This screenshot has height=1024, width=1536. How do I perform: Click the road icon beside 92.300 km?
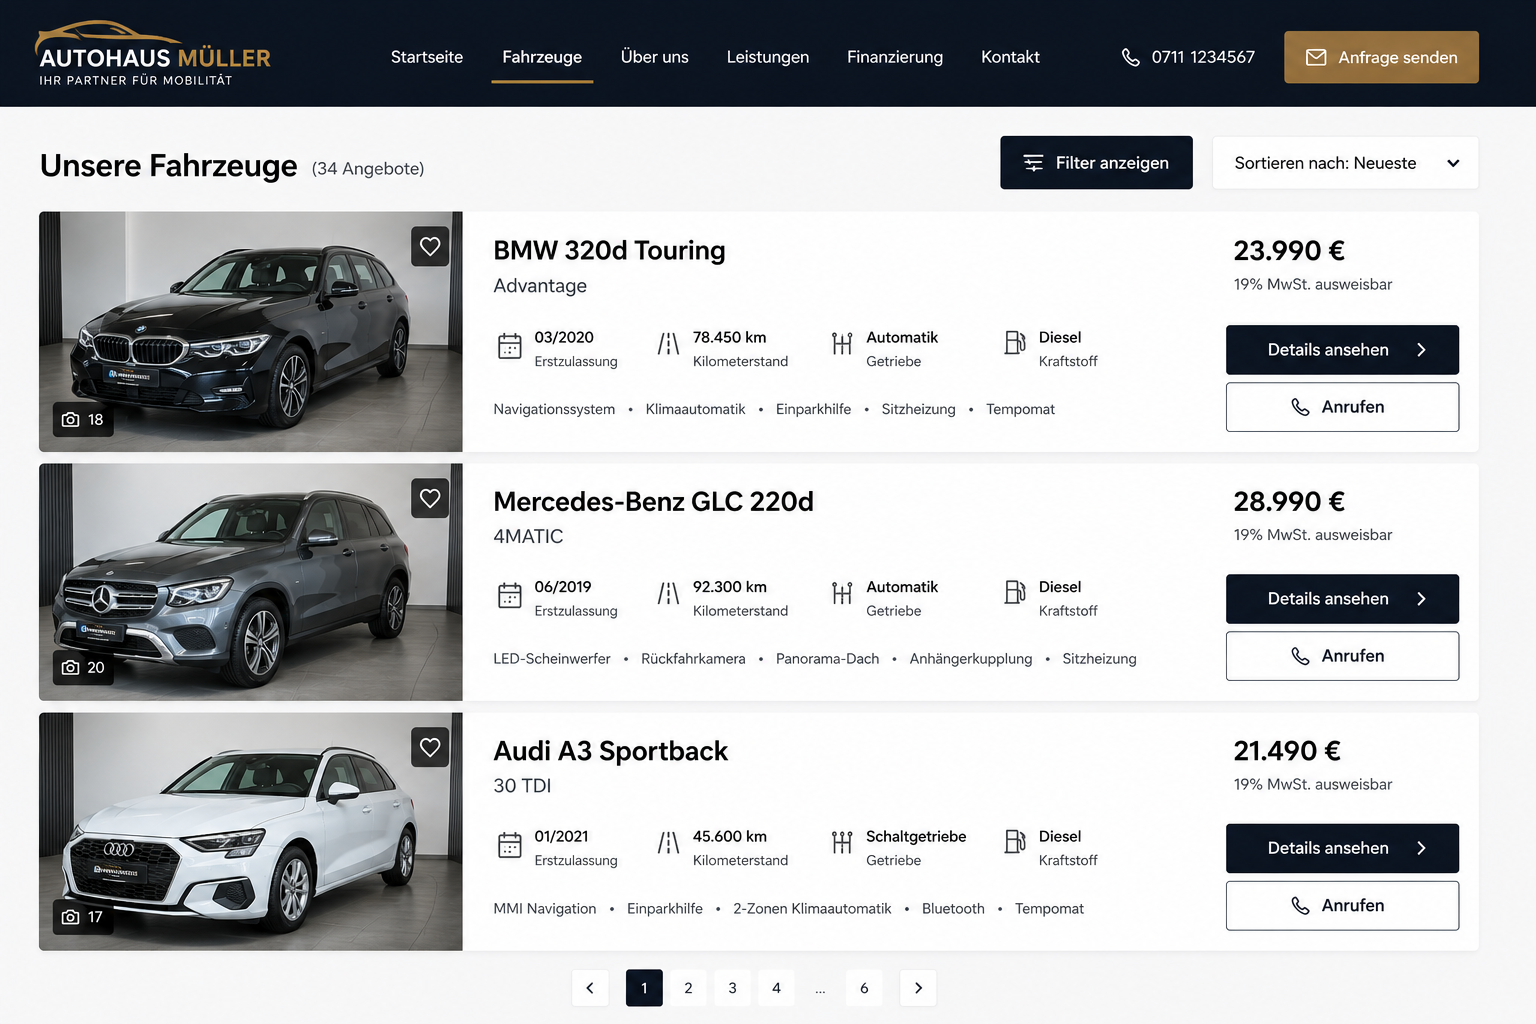point(668,593)
